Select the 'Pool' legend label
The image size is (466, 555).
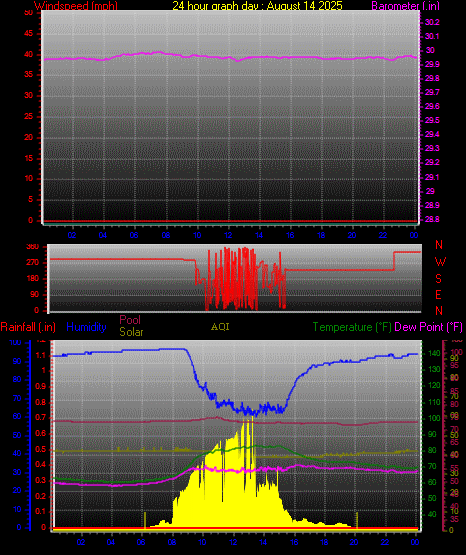130,320
